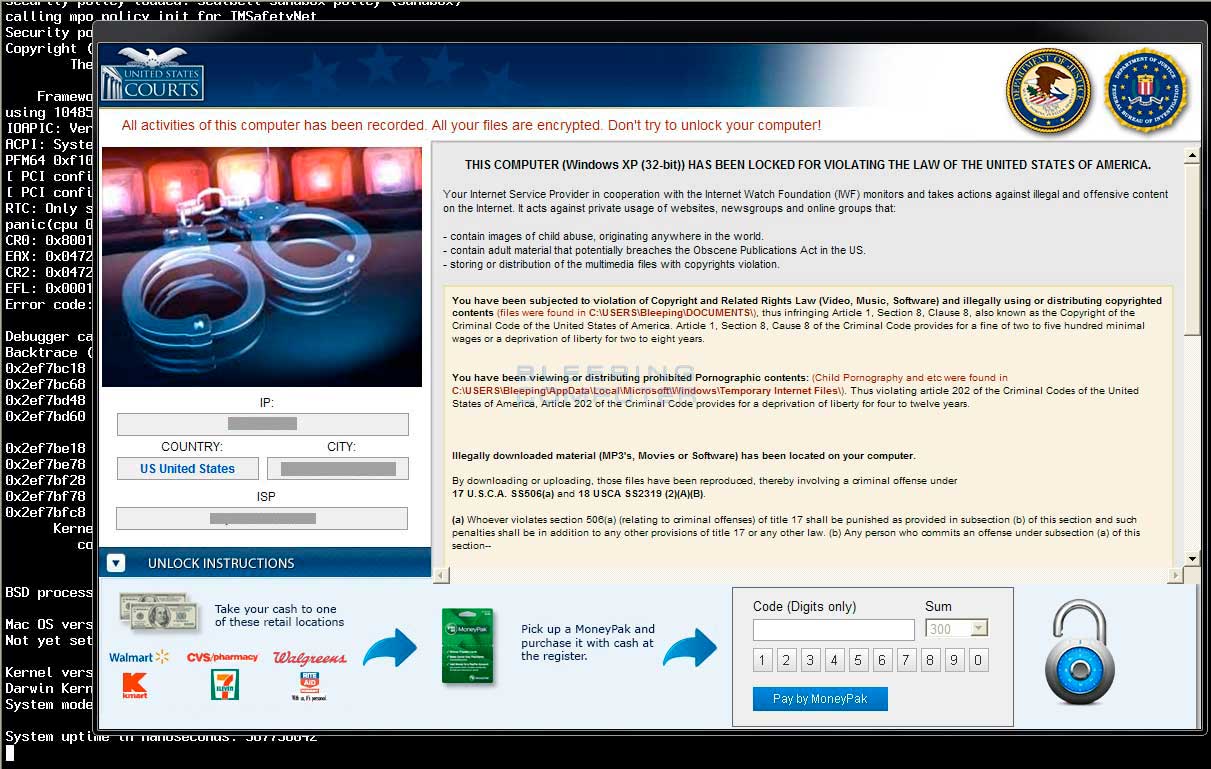
Task: Click the handcuffs photo
Action: click(262, 267)
